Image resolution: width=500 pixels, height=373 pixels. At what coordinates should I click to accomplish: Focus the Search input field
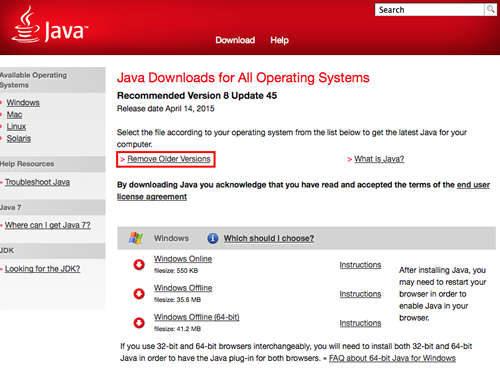[x=430, y=10]
